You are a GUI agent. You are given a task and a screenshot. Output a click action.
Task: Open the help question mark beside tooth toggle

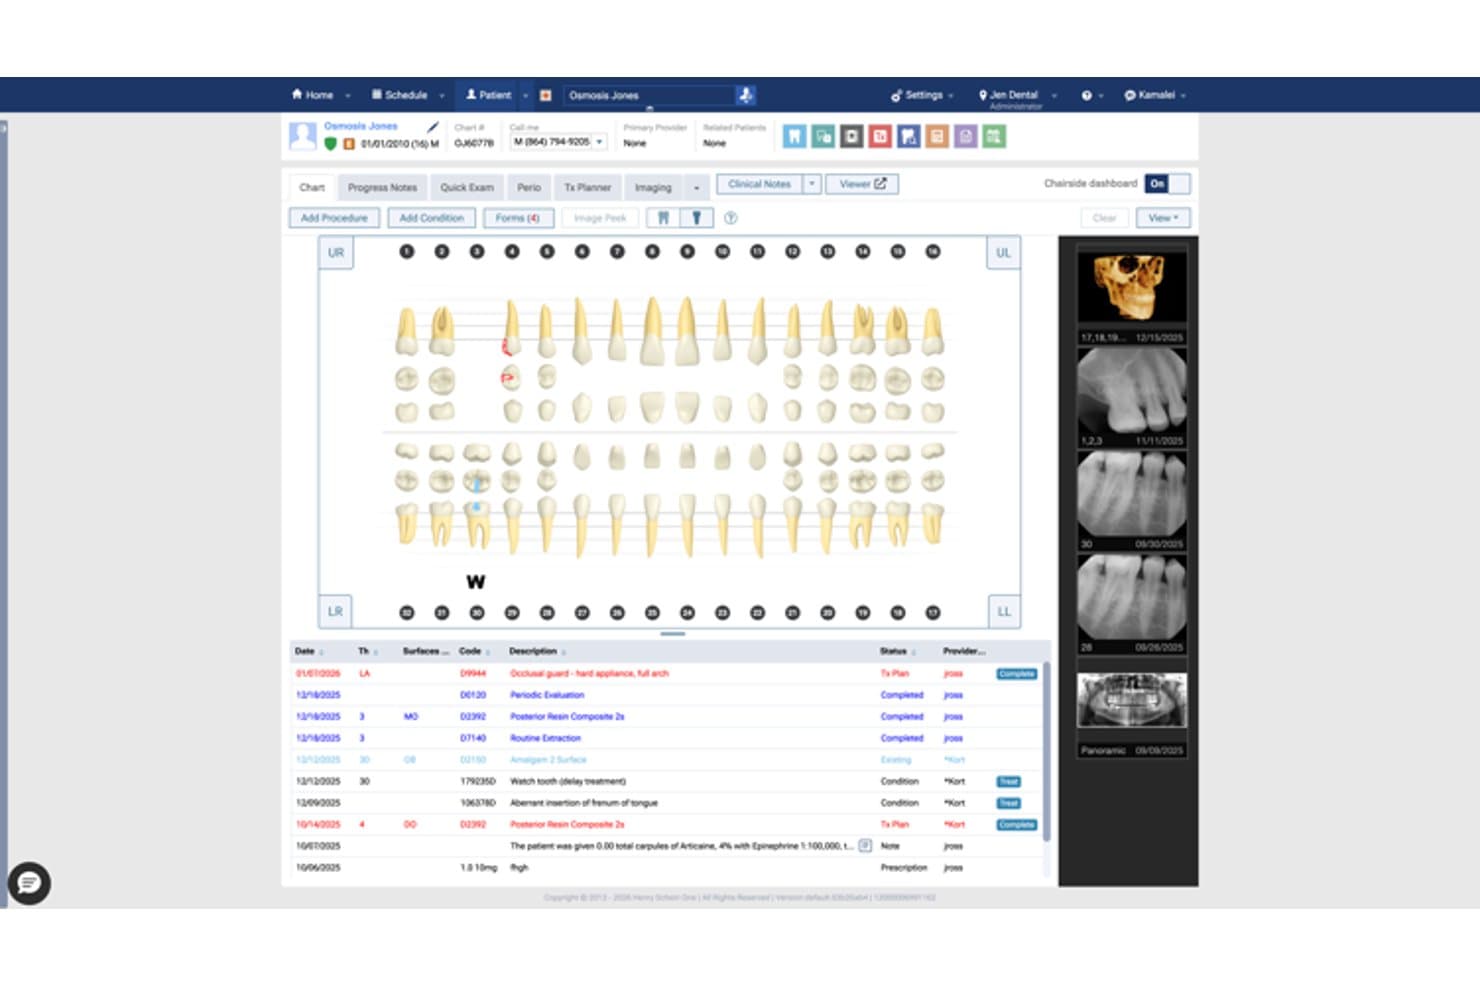[x=731, y=218]
